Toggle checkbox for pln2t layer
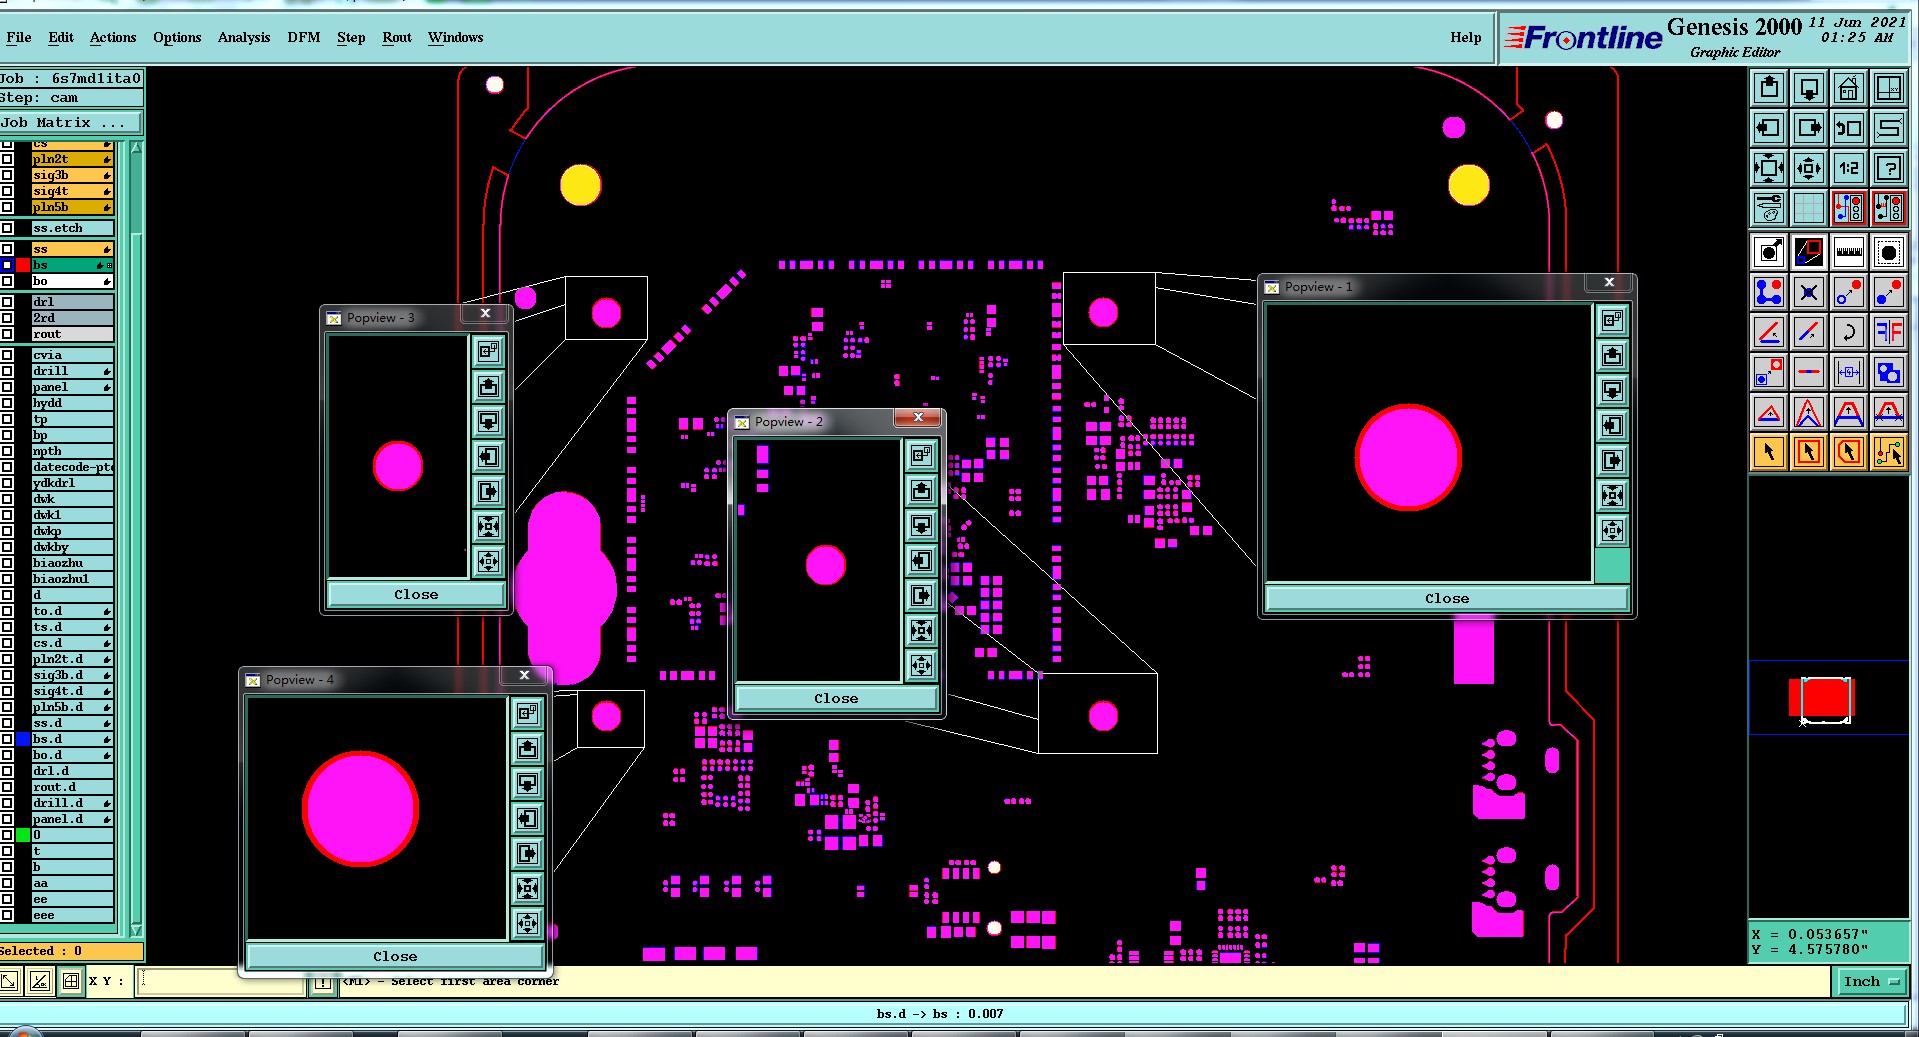This screenshot has width=1919, height=1037. click(x=7, y=159)
